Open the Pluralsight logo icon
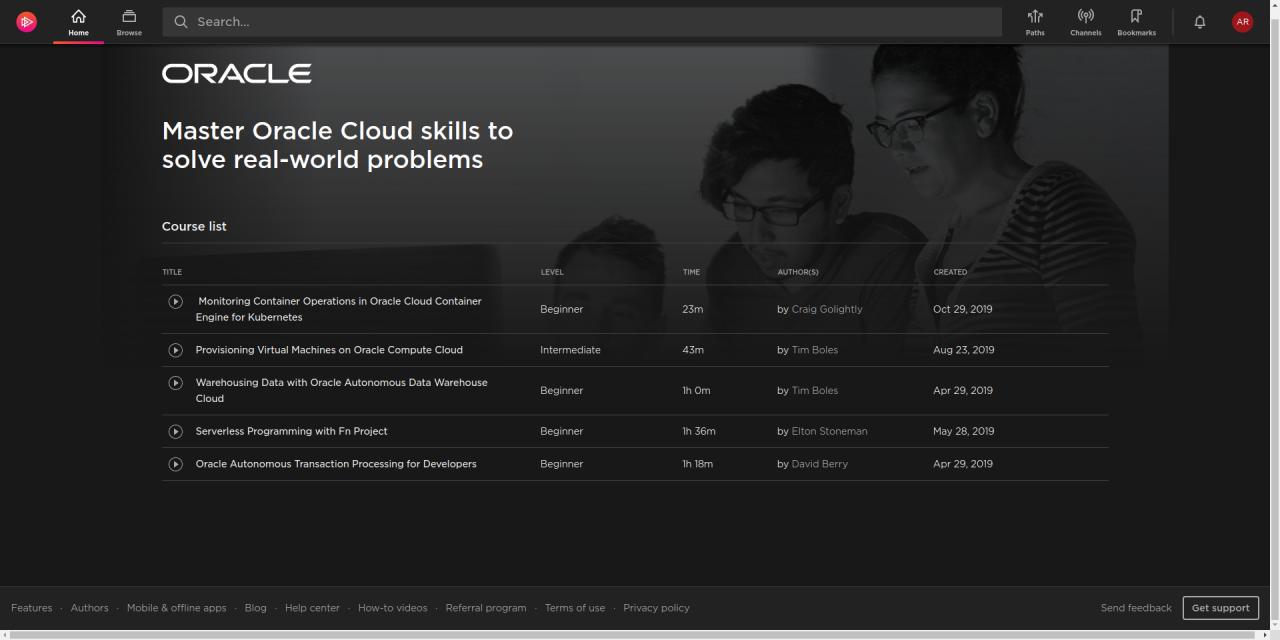The image size is (1280, 640). click(x=26, y=21)
